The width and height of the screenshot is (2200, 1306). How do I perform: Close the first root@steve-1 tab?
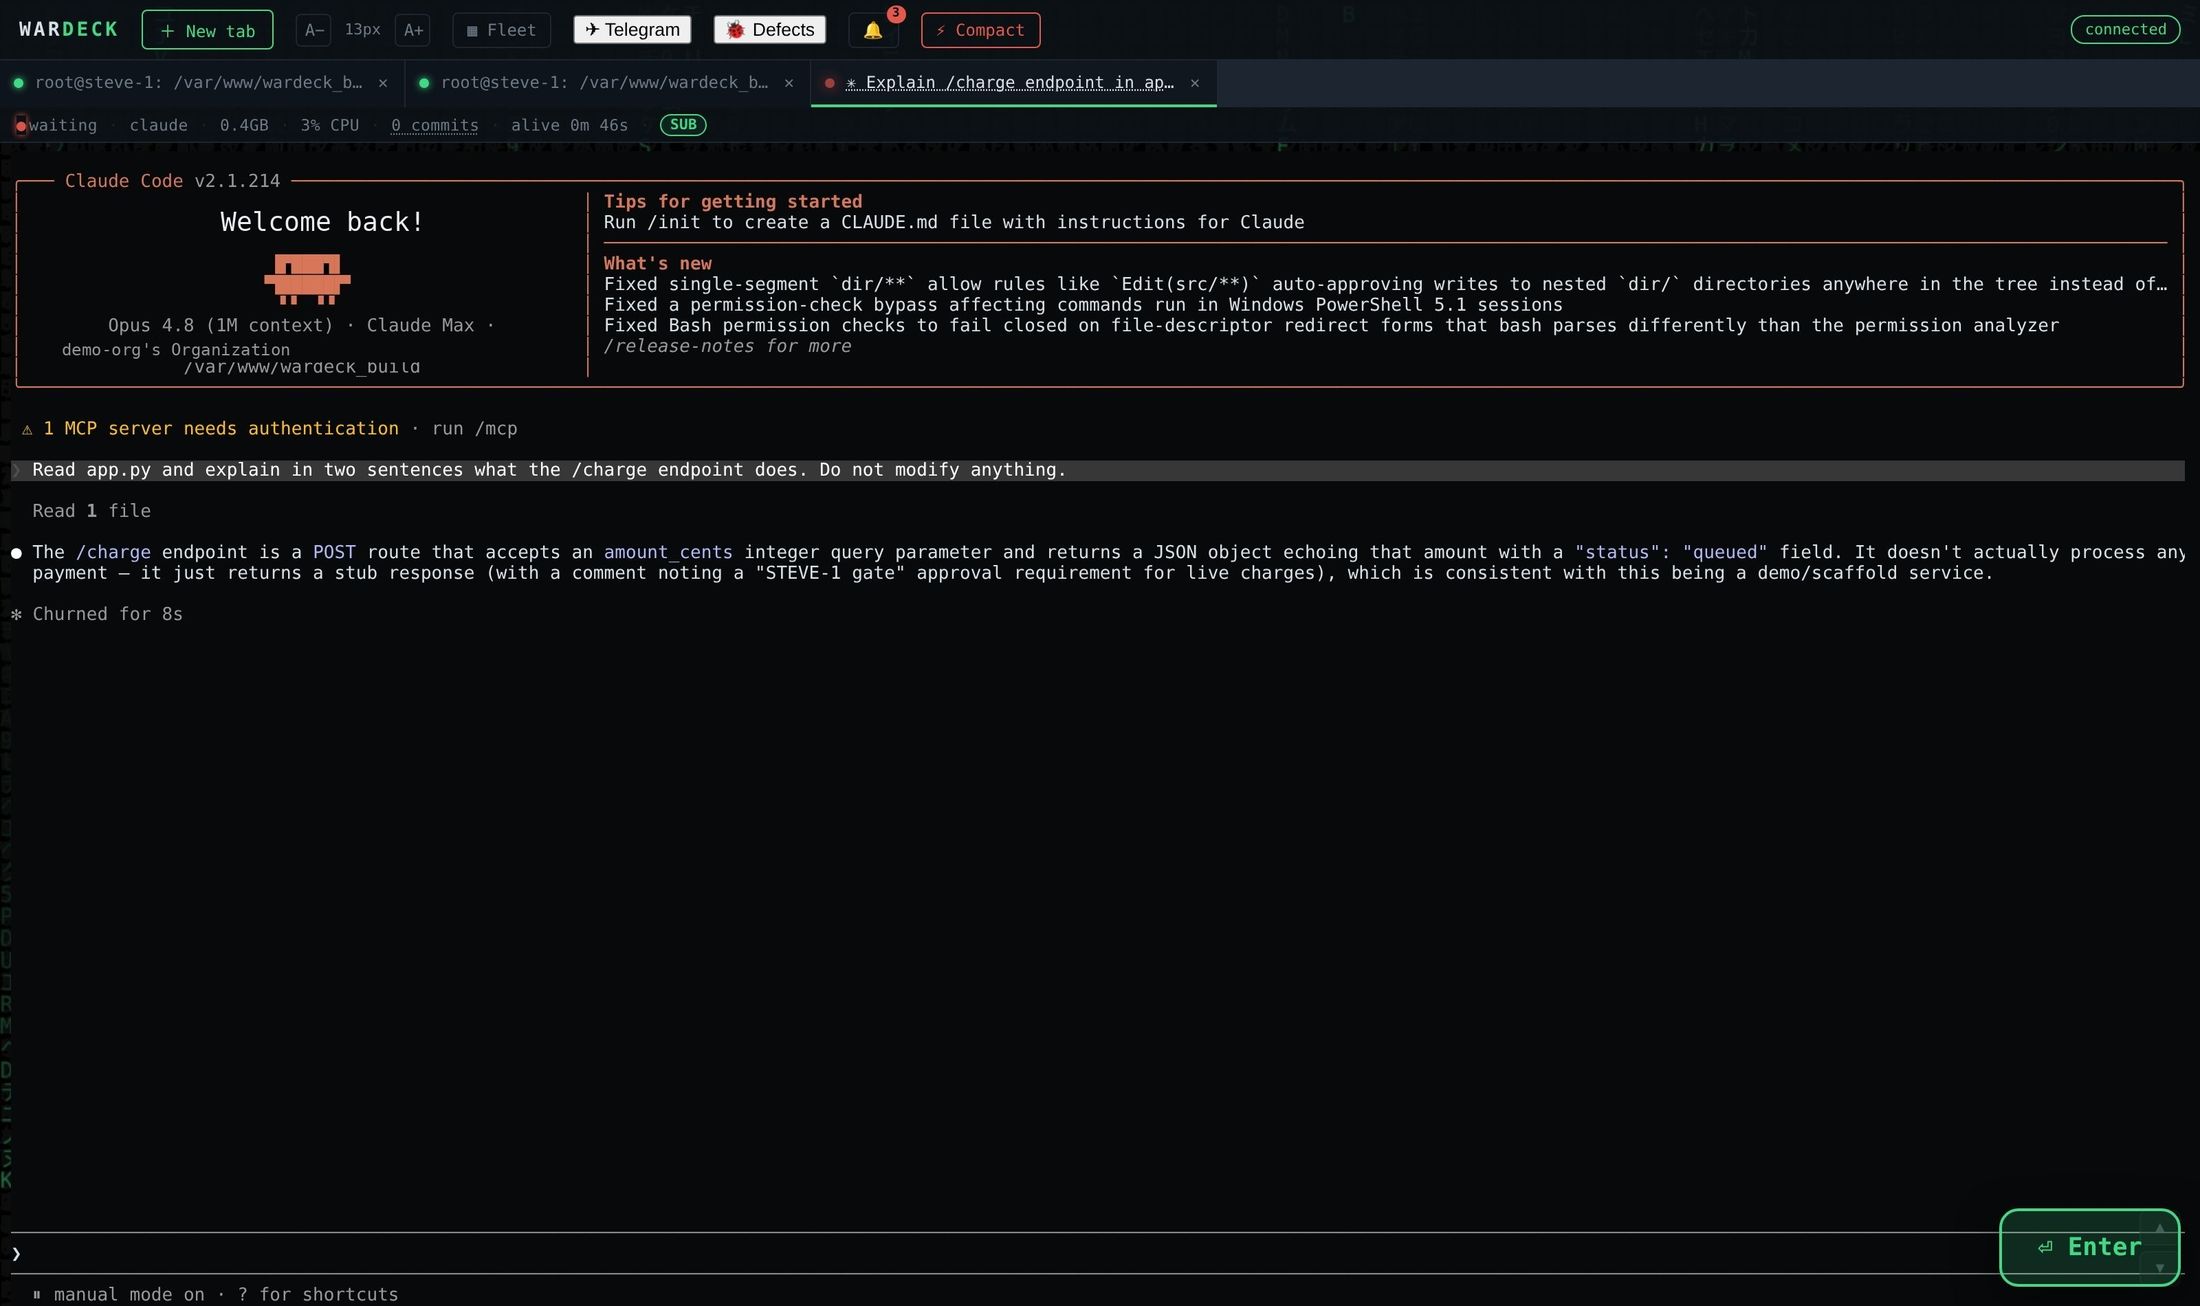(383, 83)
